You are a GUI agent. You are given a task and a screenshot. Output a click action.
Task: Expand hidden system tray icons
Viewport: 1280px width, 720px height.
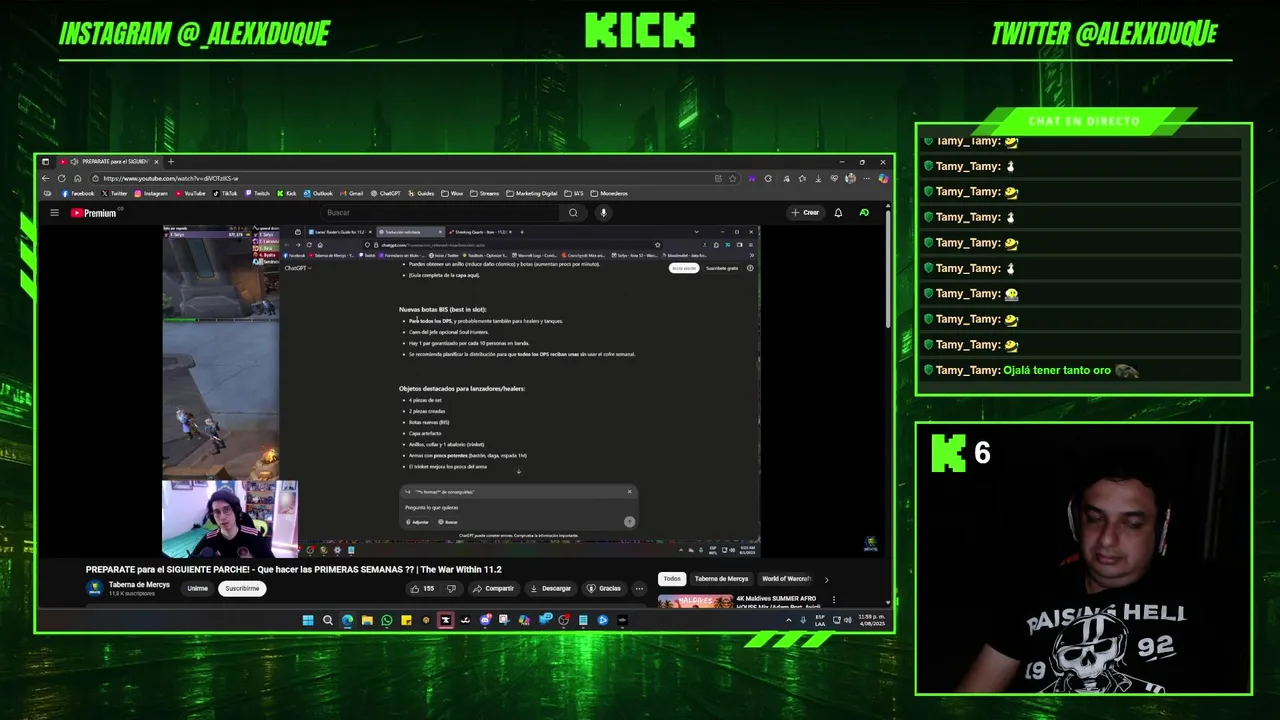(x=788, y=620)
